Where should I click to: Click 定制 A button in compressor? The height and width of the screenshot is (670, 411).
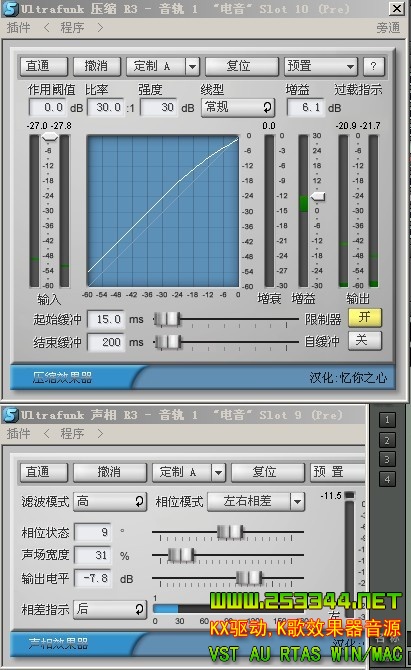coord(156,66)
